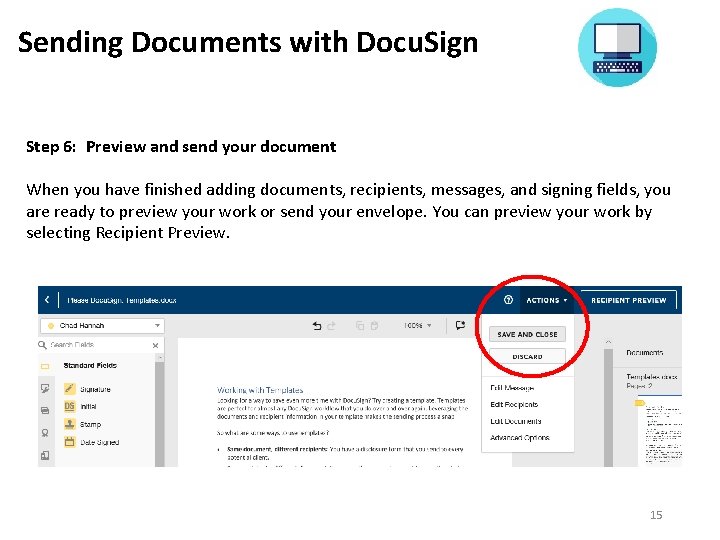Viewport: 720px width, 540px height.
Task: Click the 'Initial' field label
Action: pos(88,406)
